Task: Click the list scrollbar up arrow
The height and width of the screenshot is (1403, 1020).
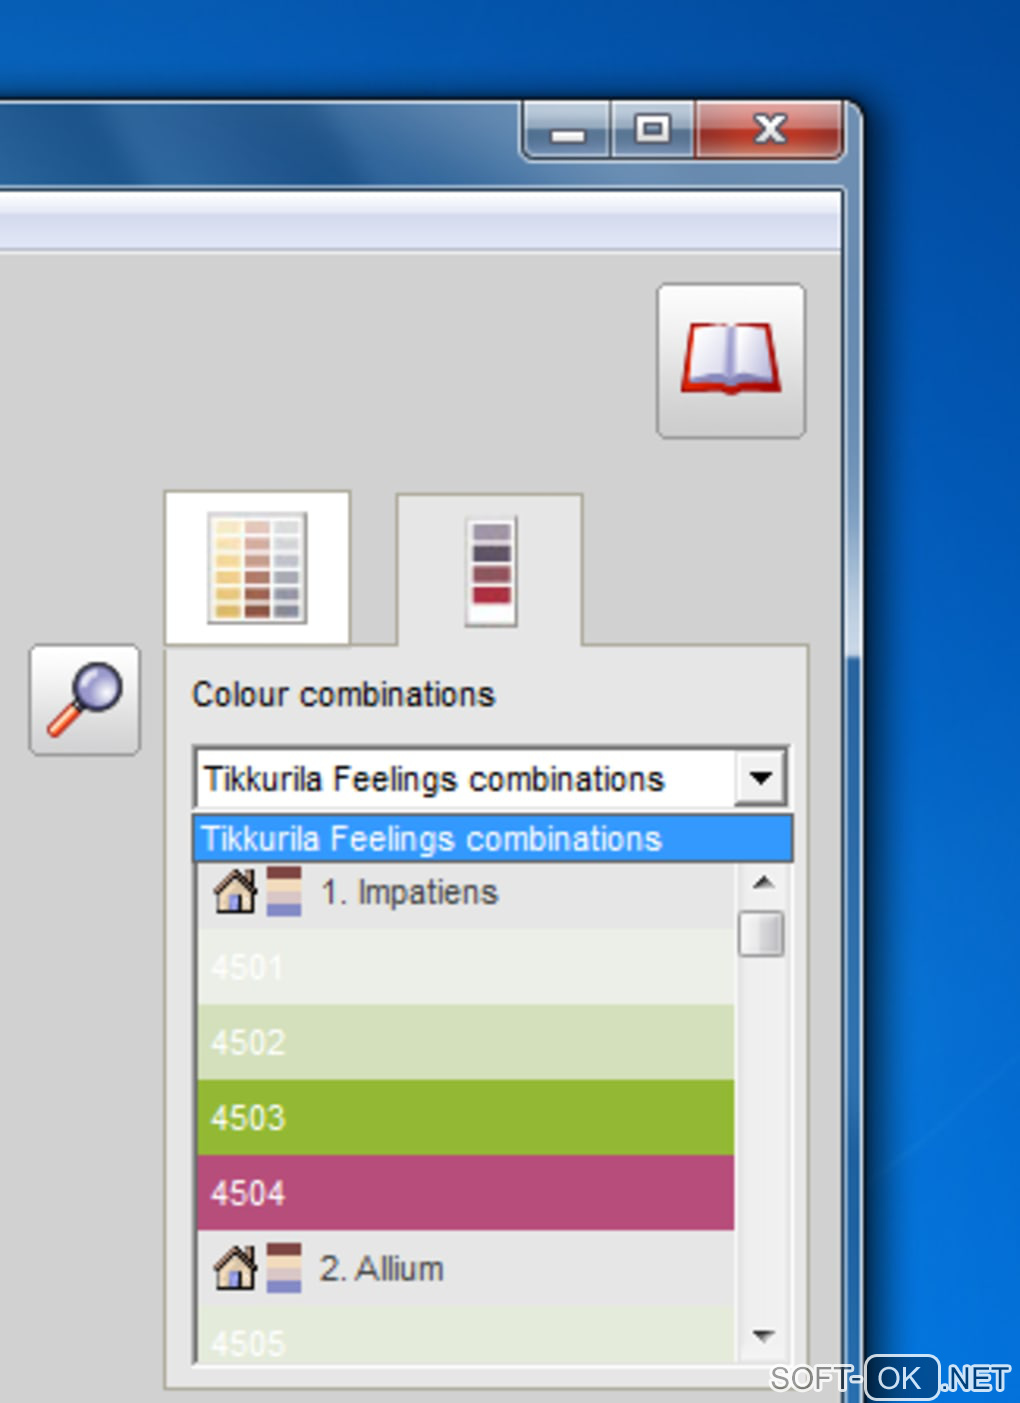Action: (x=763, y=882)
